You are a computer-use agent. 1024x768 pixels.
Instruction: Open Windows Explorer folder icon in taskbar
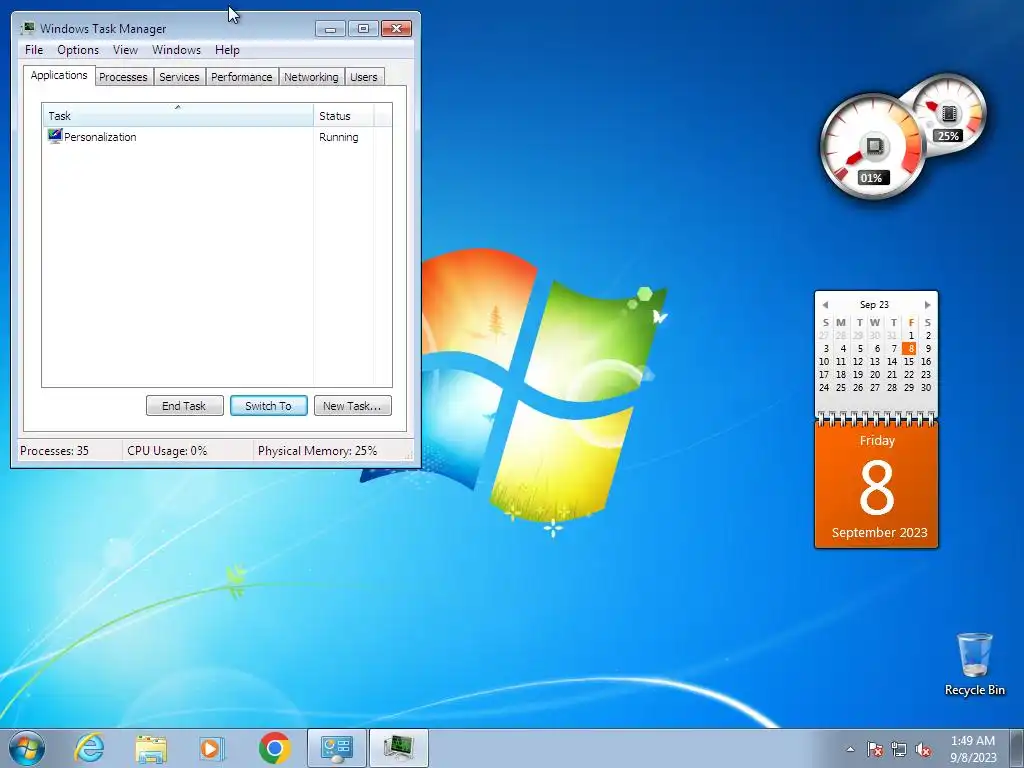(151, 748)
